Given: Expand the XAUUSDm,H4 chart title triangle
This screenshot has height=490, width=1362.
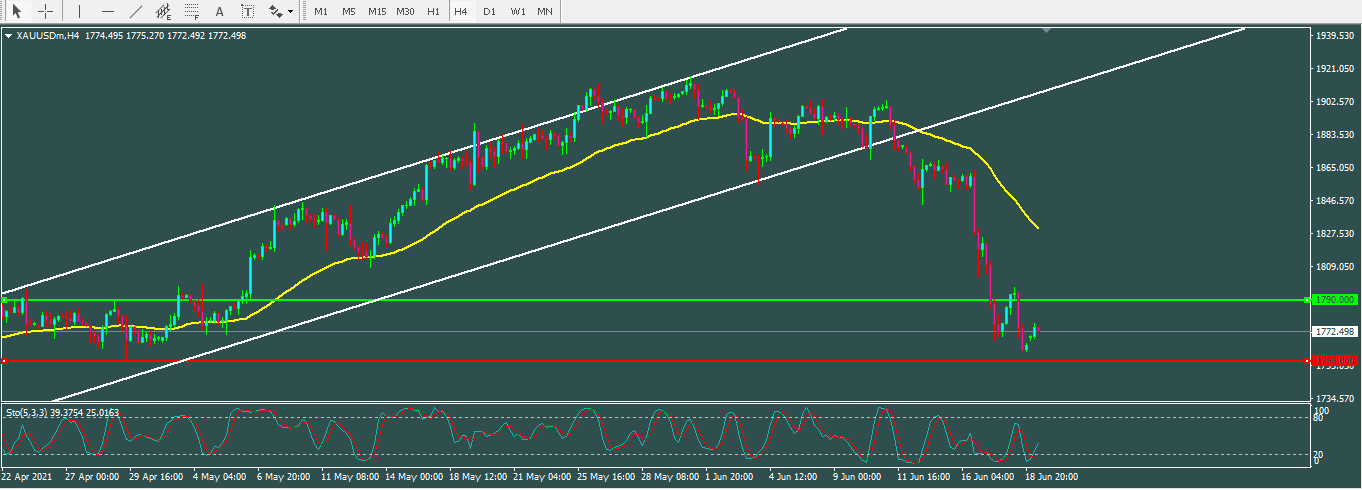Looking at the screenshot, I should pos(9,35).
